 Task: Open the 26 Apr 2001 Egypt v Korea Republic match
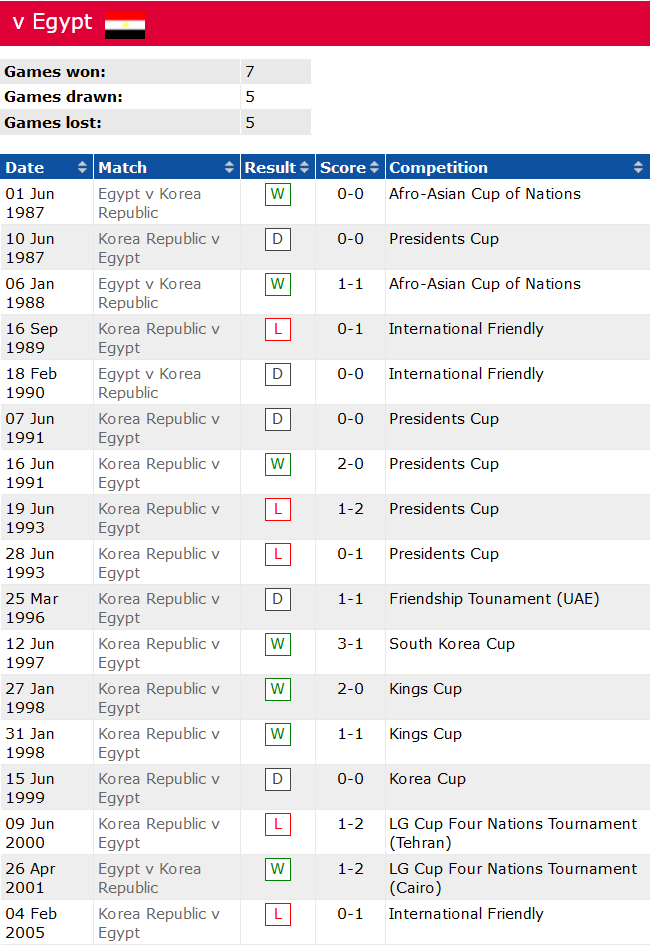point(149,878)
